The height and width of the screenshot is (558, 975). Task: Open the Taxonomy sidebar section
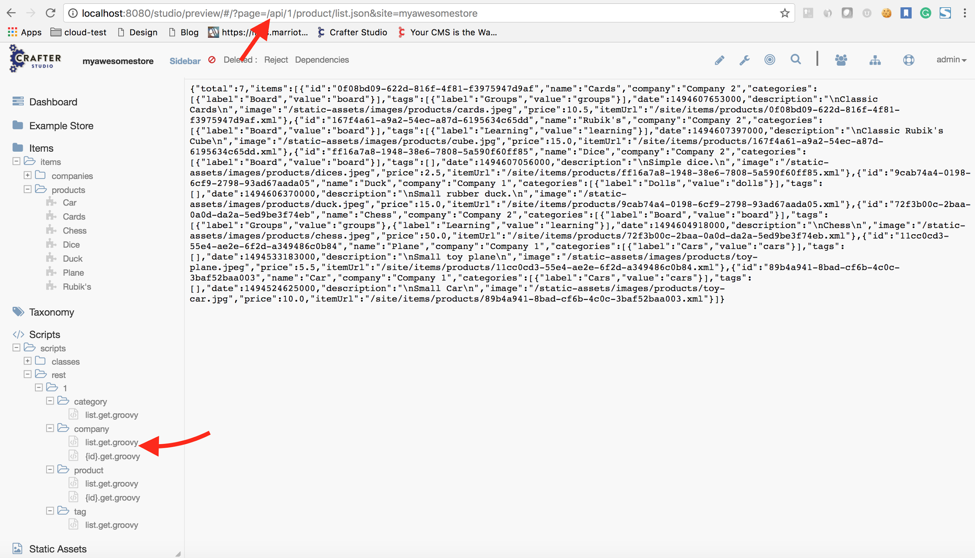[51, 312]
